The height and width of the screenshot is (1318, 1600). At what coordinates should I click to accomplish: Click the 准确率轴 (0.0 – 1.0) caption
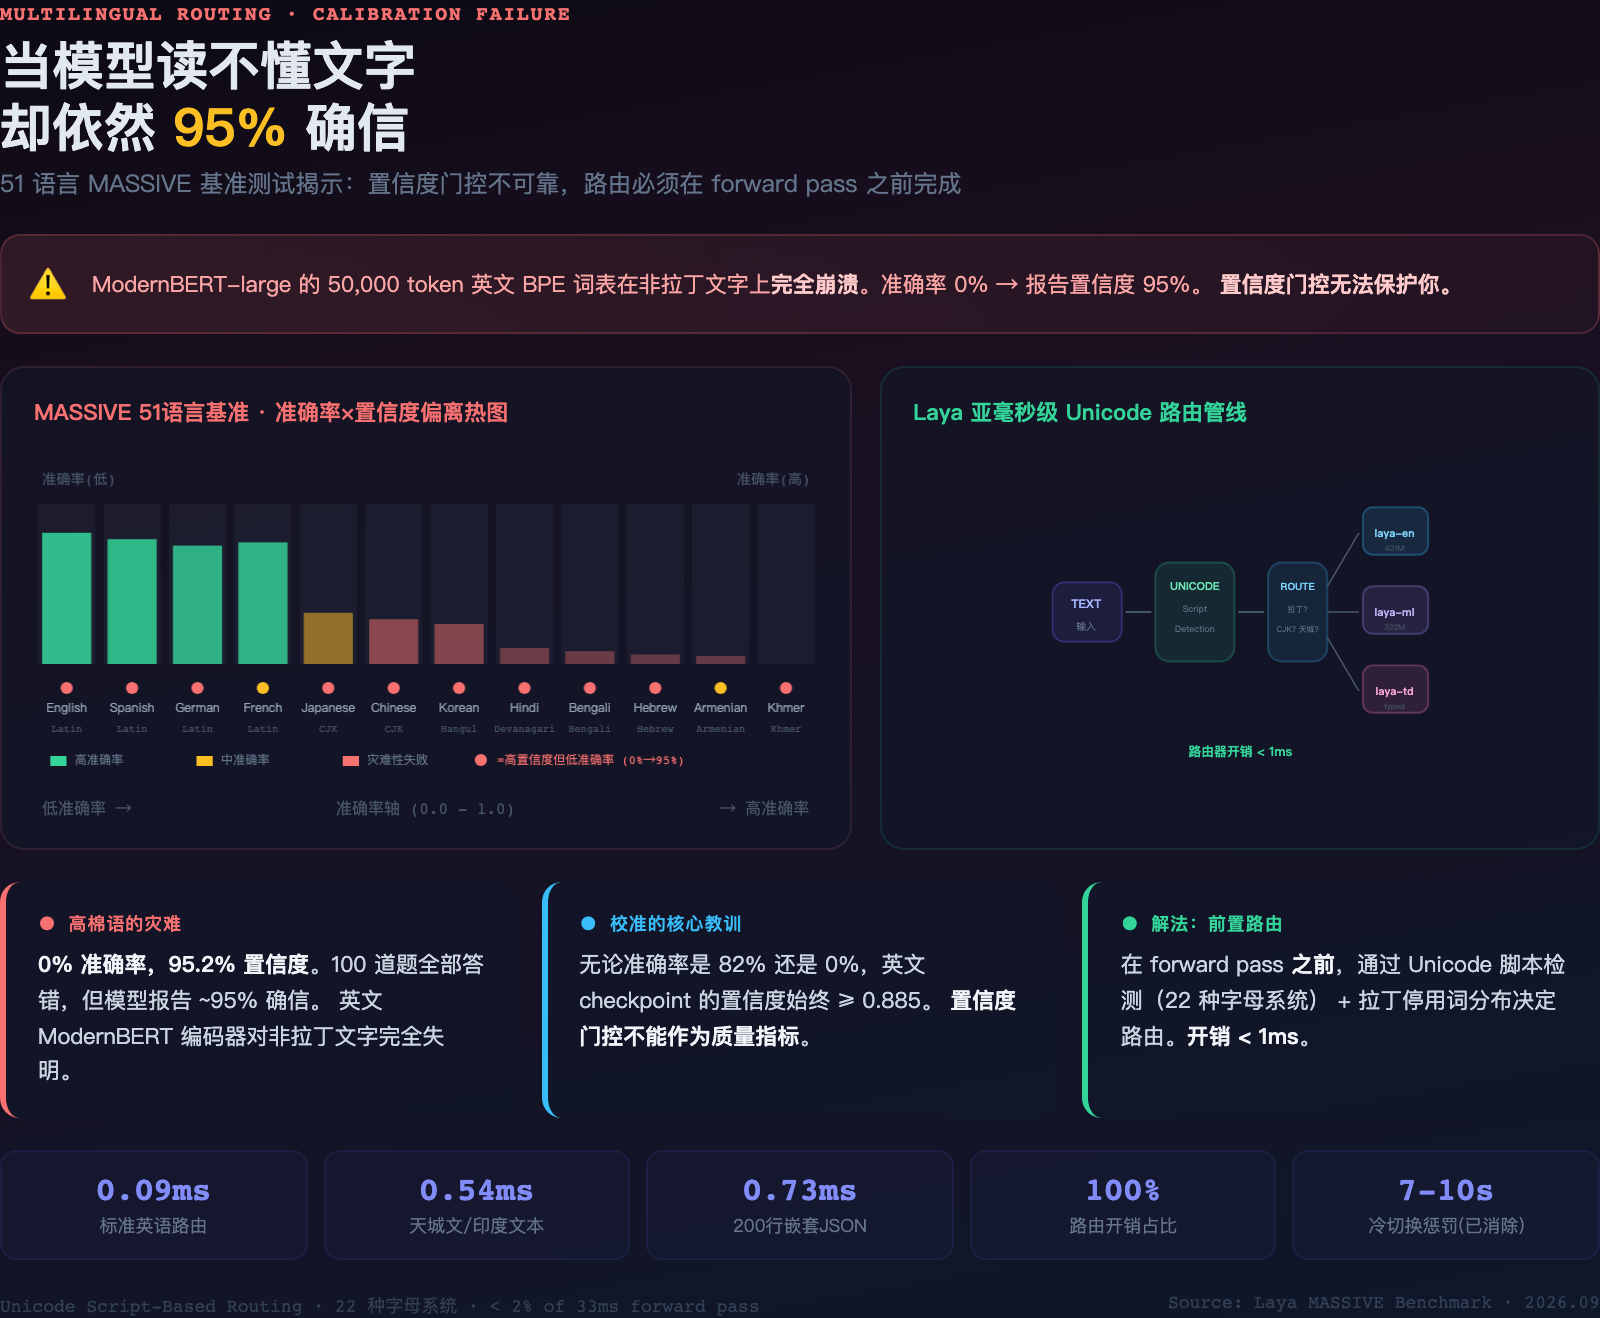(425, 808)
